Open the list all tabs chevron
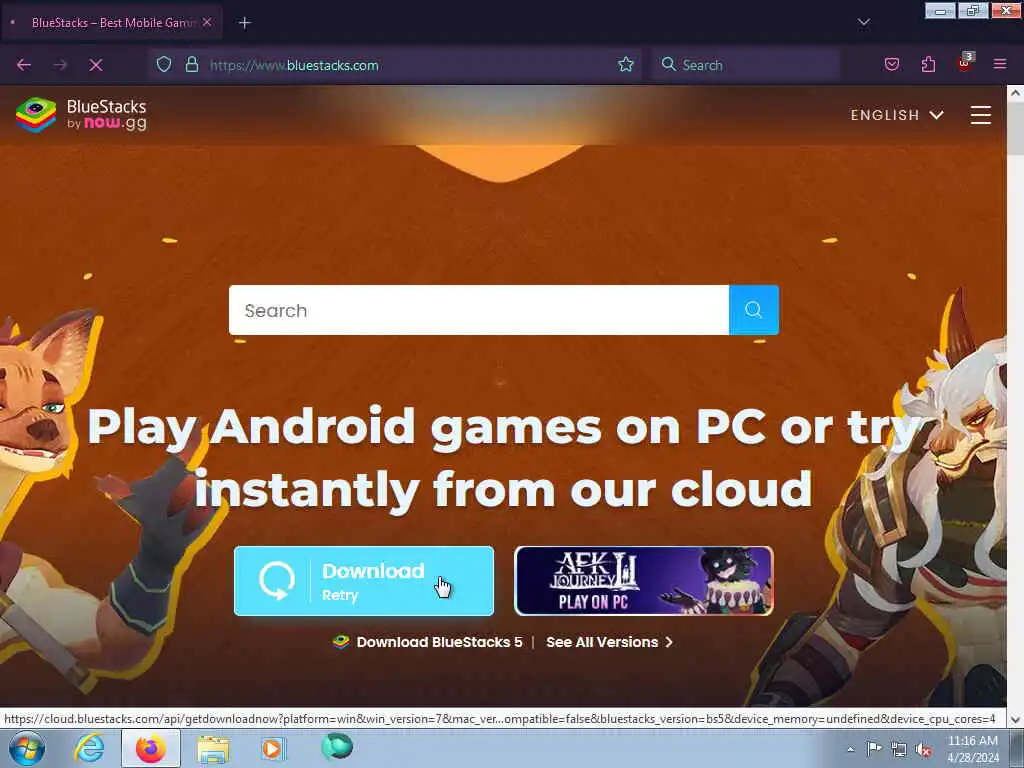Screen dimensions: 1024x768 [x=863, y=22]
